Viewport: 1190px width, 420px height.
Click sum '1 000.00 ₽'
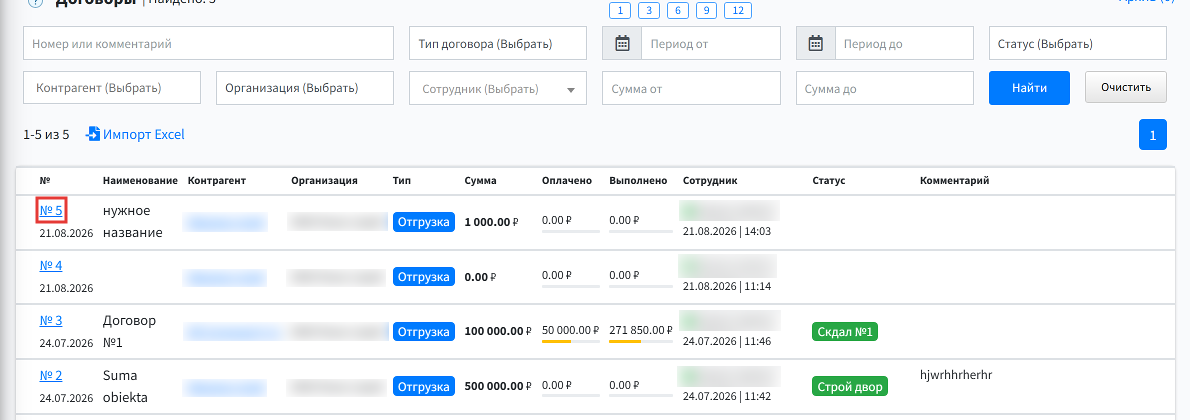(x=491, y=222)
